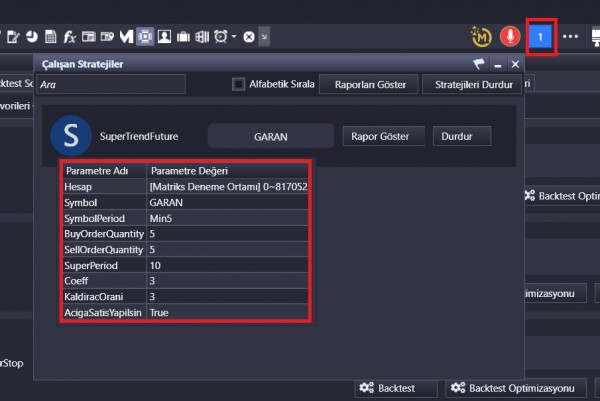Click the highlighted film-frame toolbar icon
This screenshot has height=401, width=600.
[x=145, y=37]
